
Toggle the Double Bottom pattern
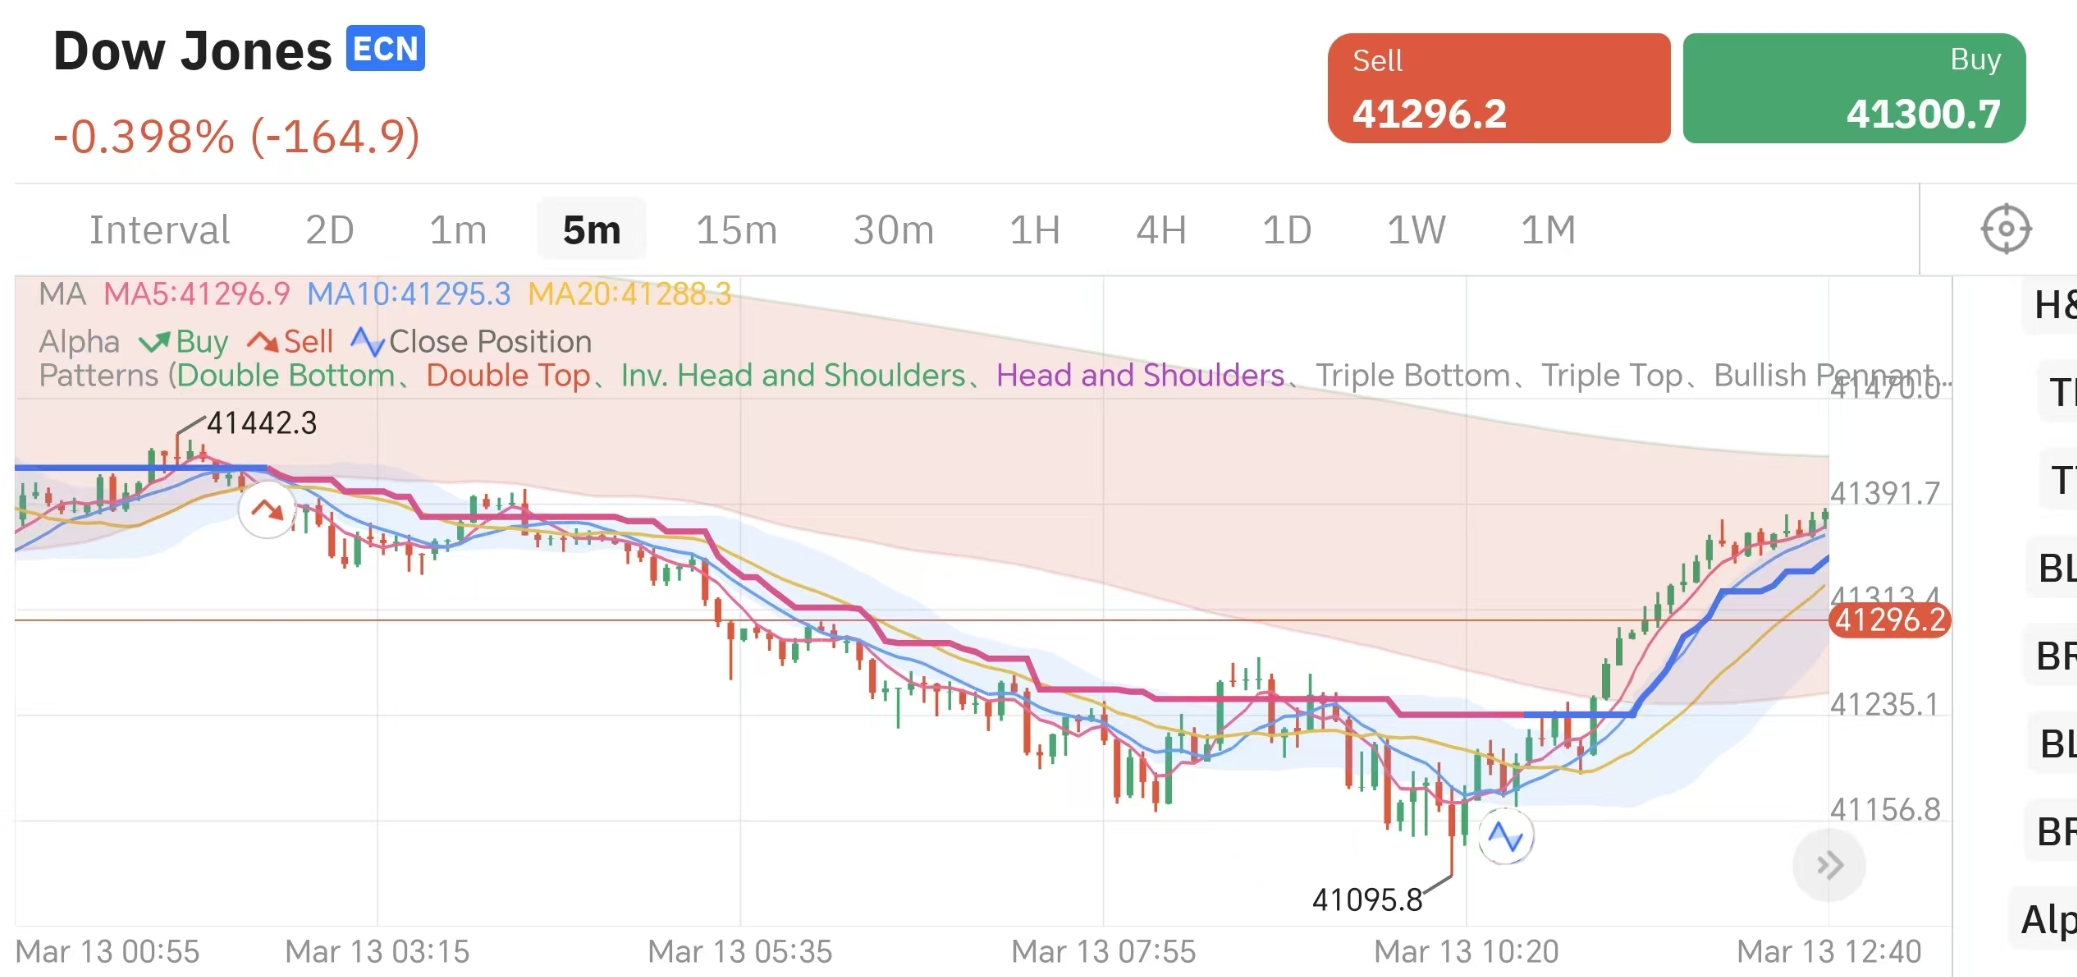(x=286, y=376)
